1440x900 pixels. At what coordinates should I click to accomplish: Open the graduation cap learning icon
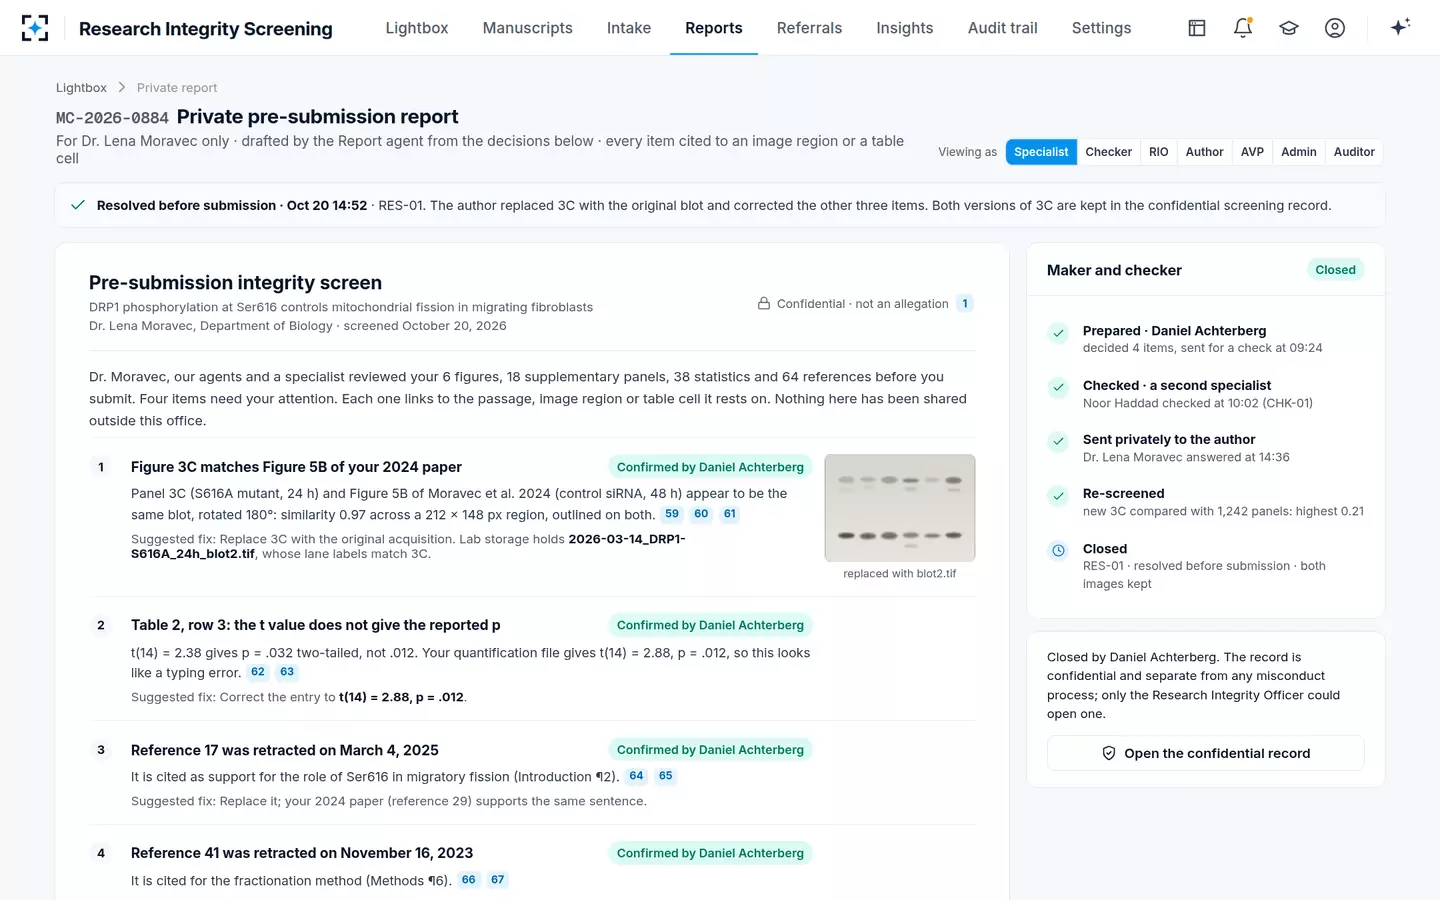click(1289, 28)
